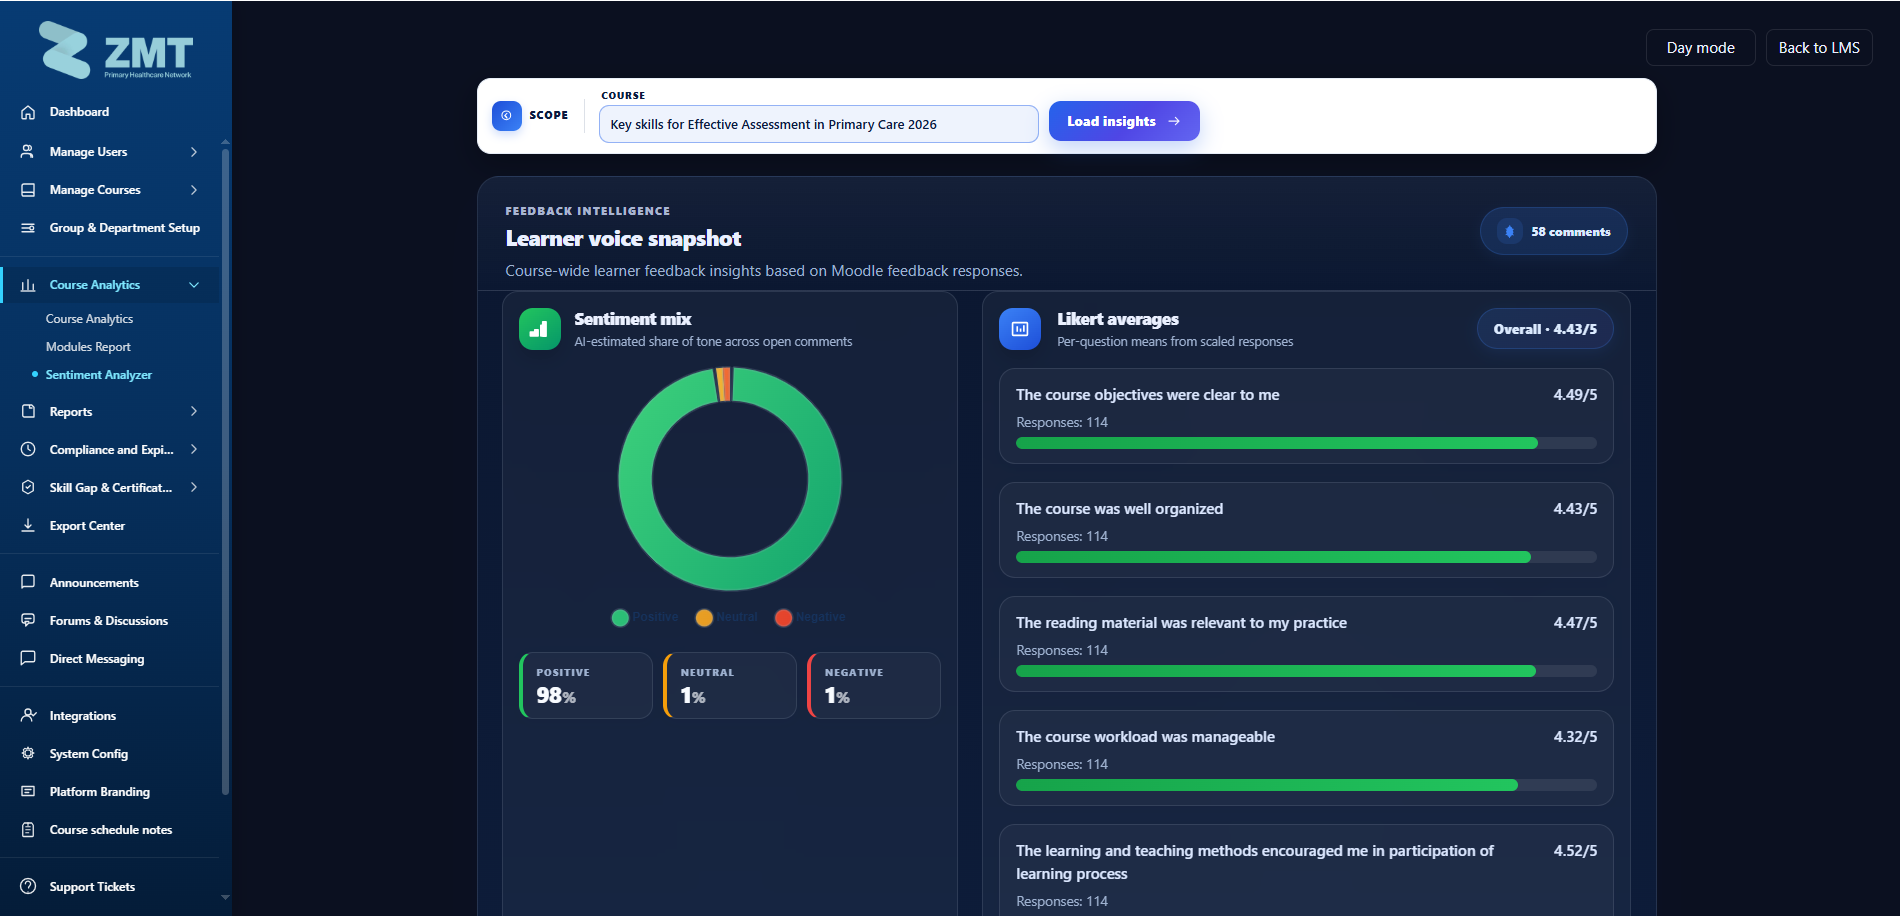
Task: Select the Sentiment Analyzer submenu item
Action: point(99,375)
